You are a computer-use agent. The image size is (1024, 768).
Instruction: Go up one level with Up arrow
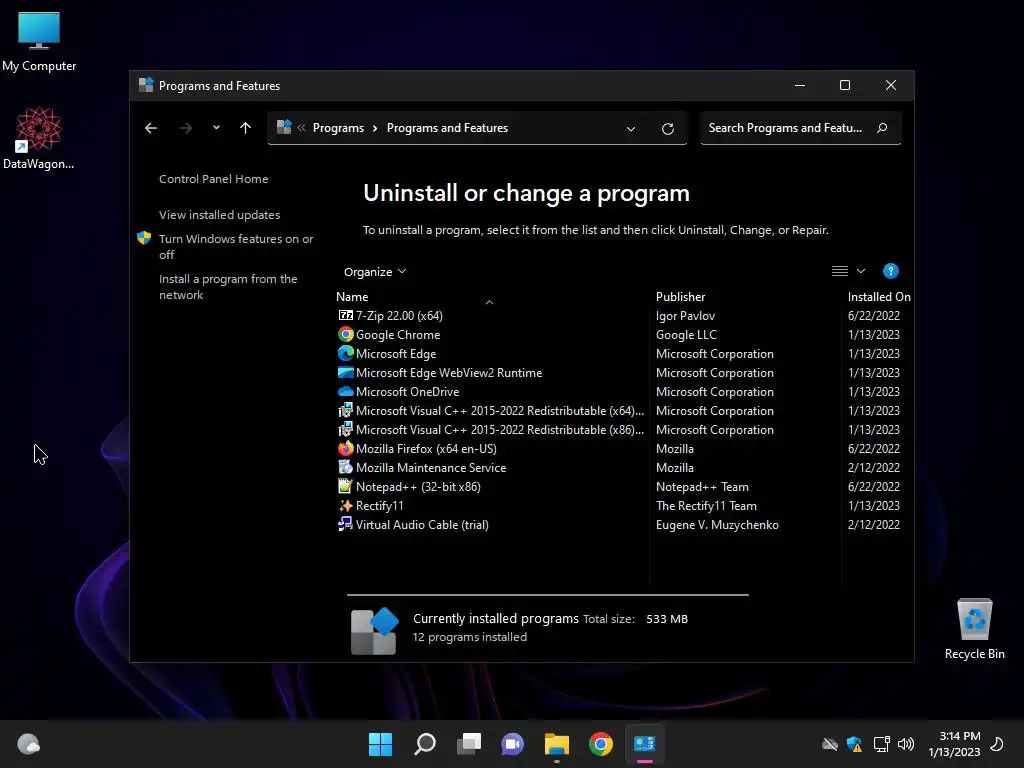click(246, 128)
